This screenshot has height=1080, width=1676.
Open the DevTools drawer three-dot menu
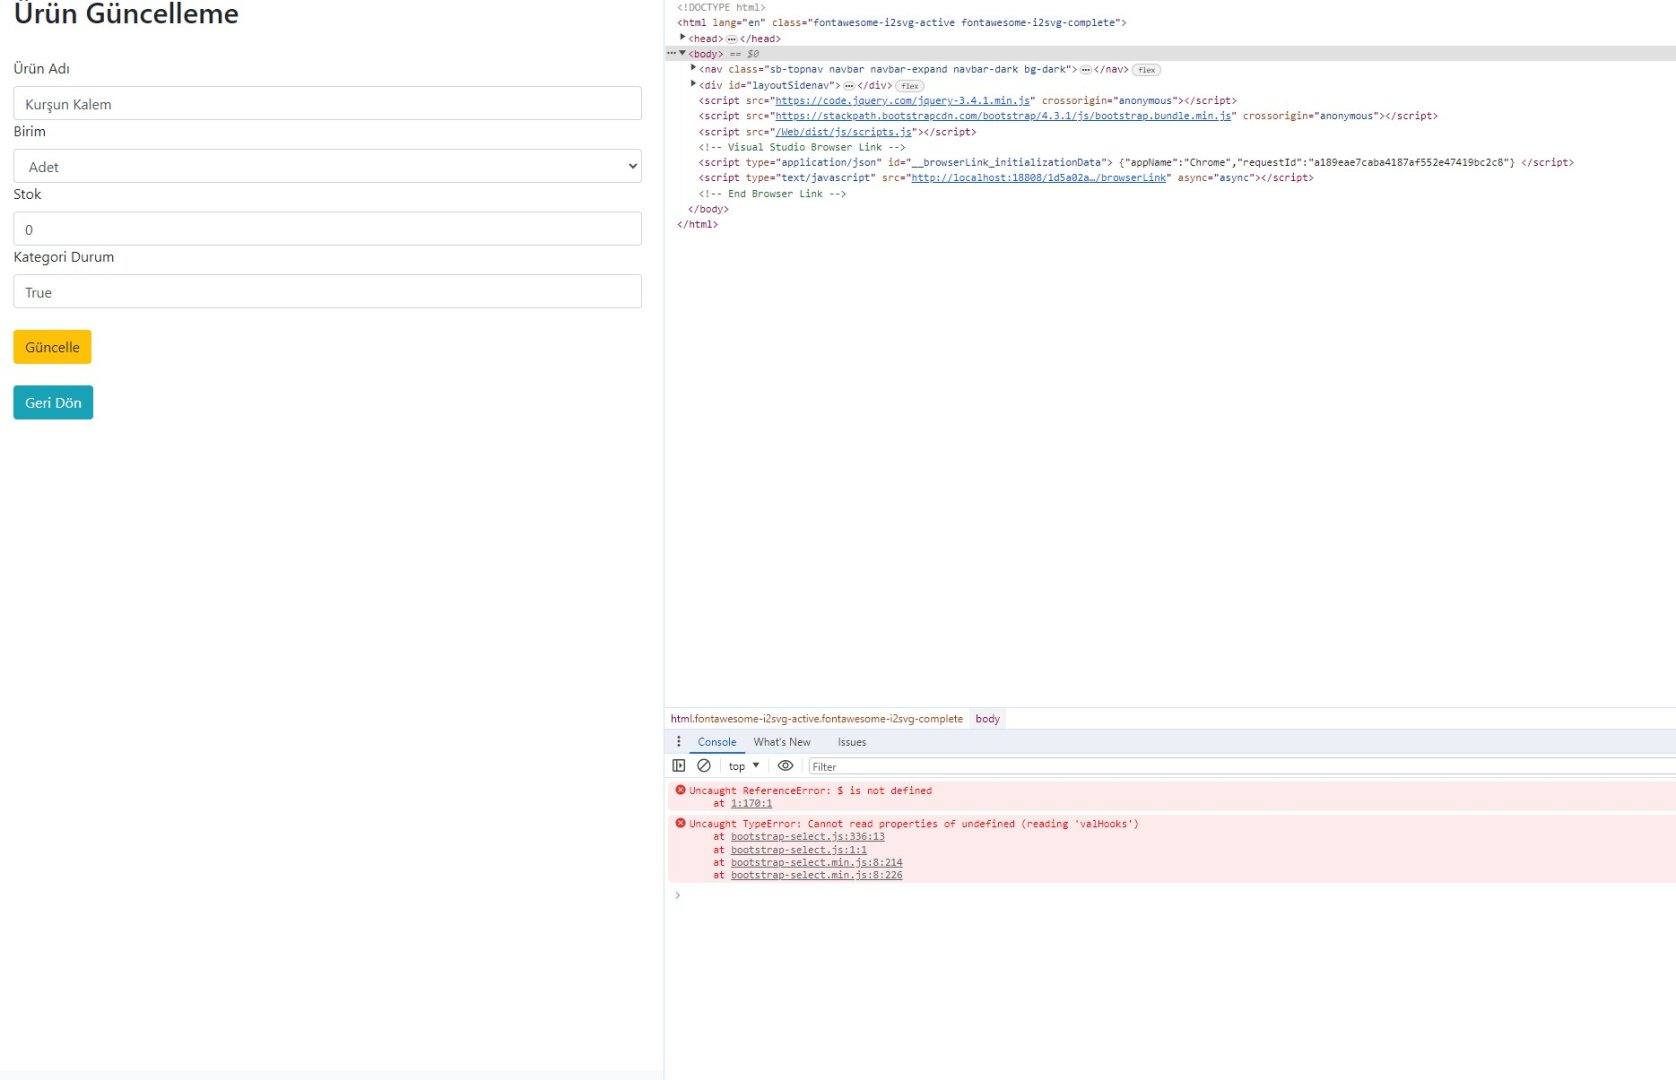point(678,742)
